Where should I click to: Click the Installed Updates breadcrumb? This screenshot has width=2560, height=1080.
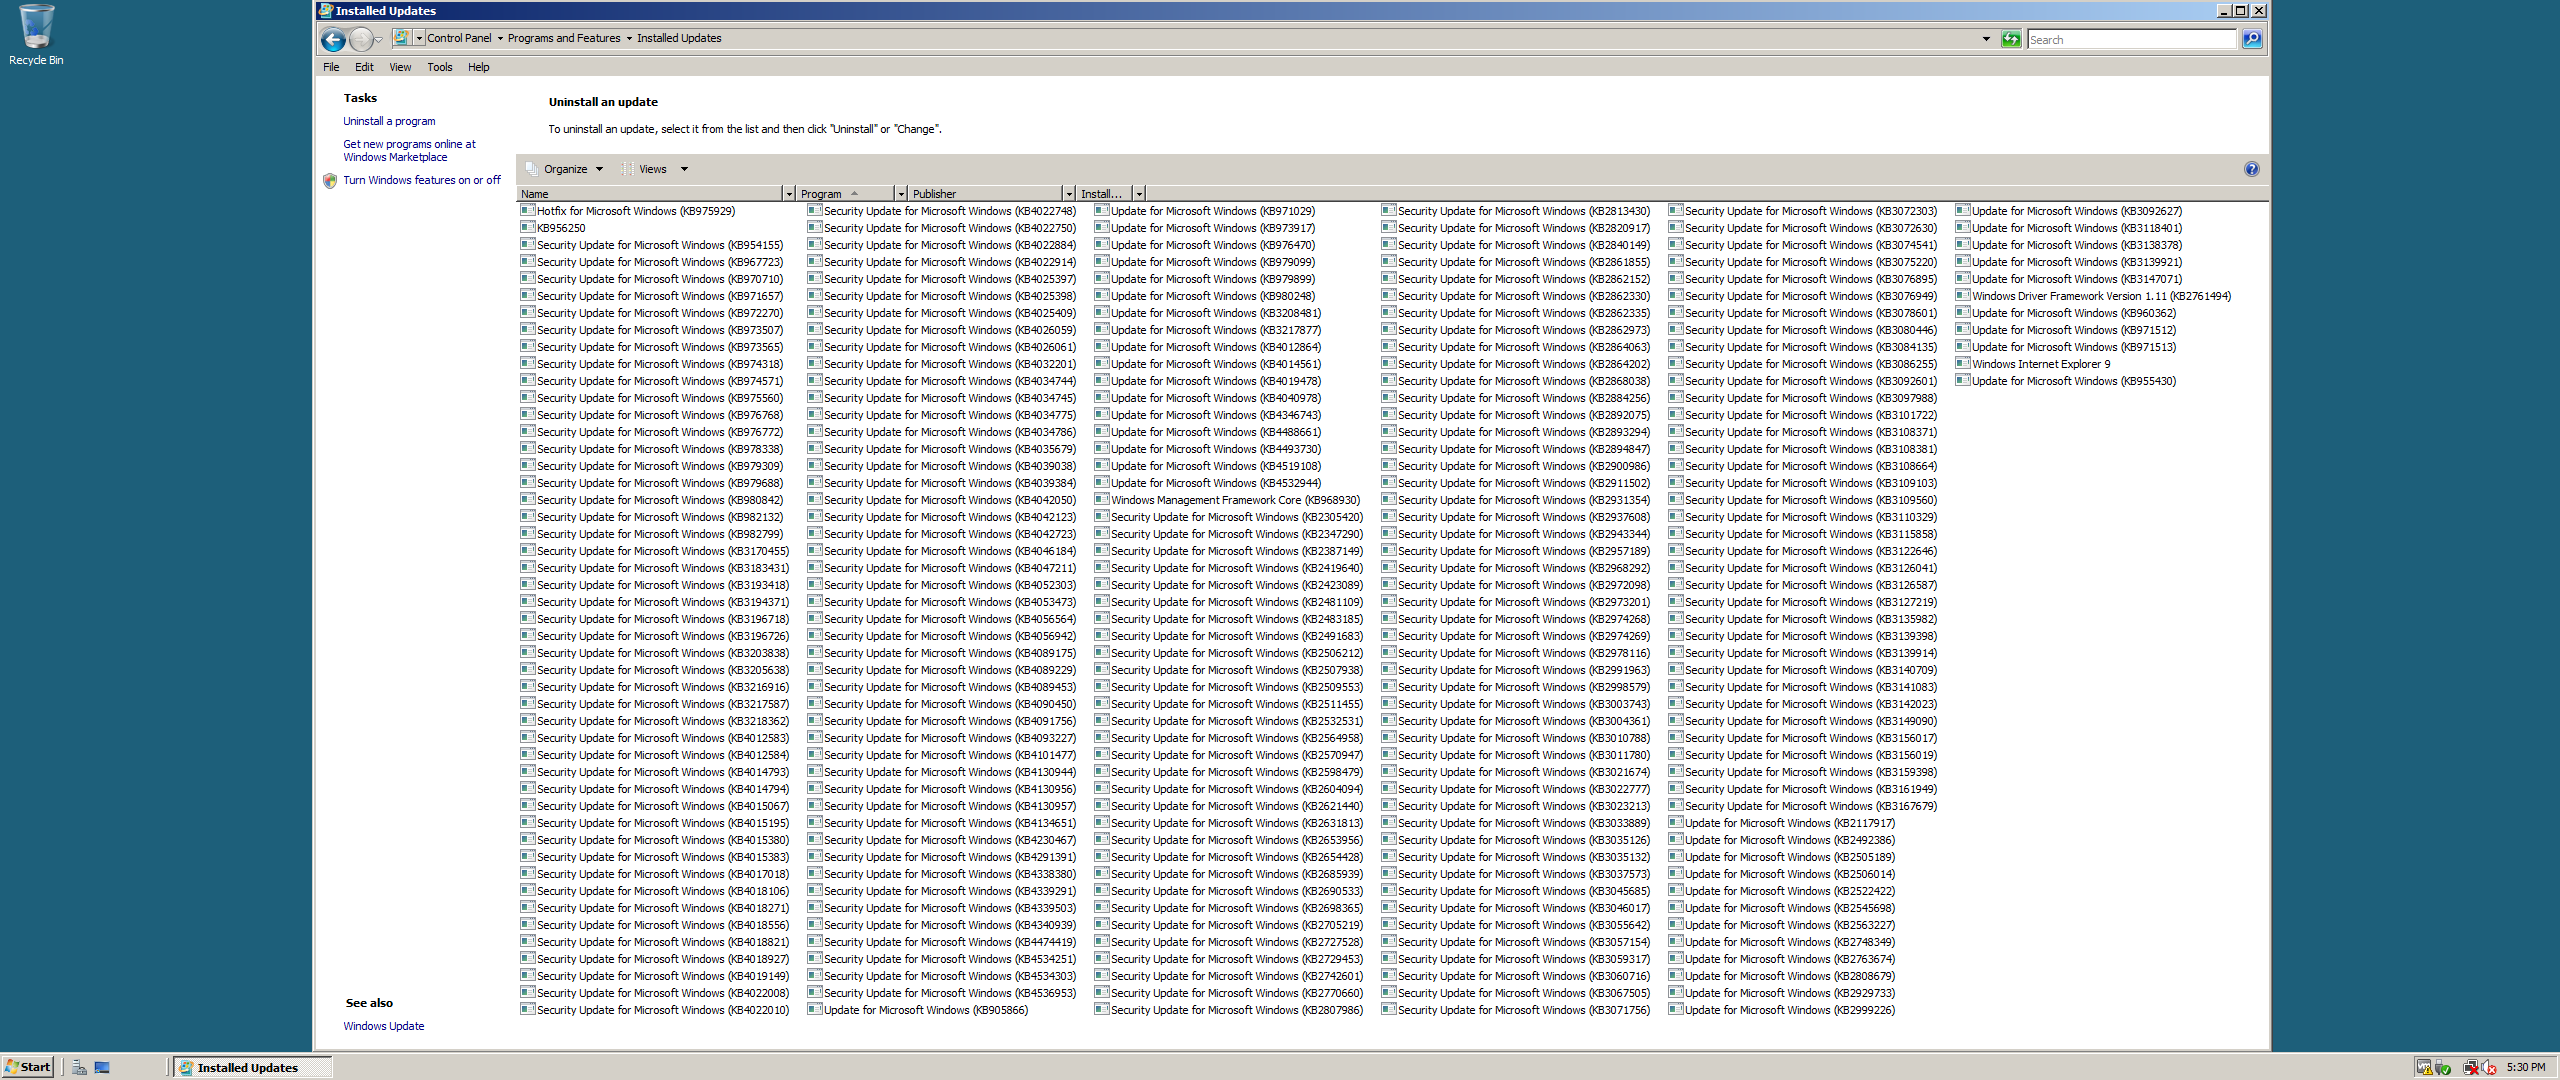(679, 39)
